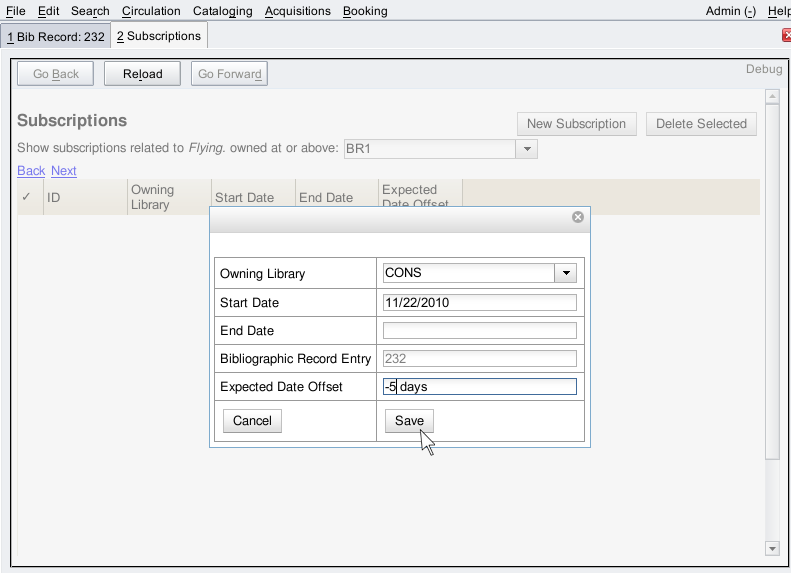Viewport: 791px width, 573px height.
Task: Click the checkmark select-all column header
Action: coord(26,198)
